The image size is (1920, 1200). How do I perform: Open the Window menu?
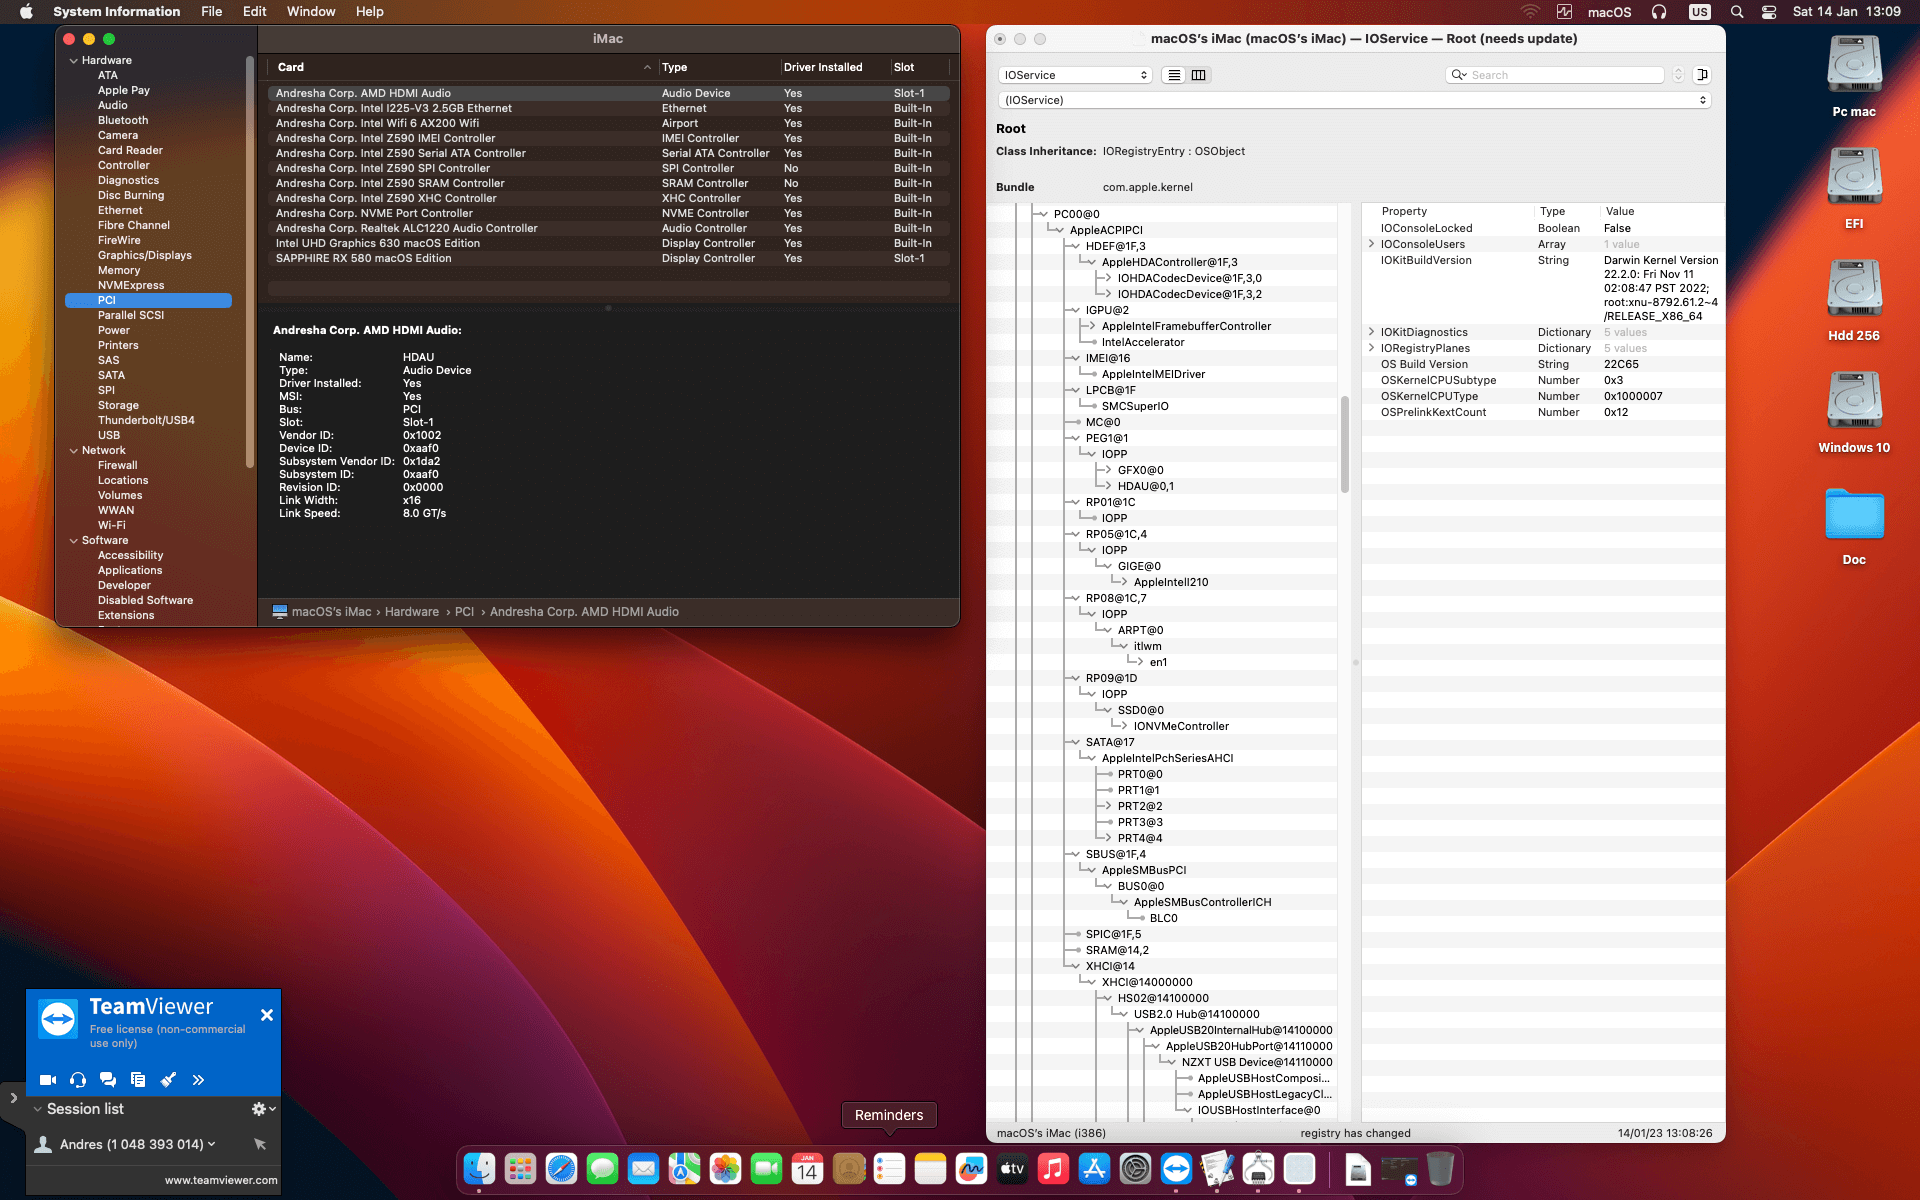tap(311, 11)
